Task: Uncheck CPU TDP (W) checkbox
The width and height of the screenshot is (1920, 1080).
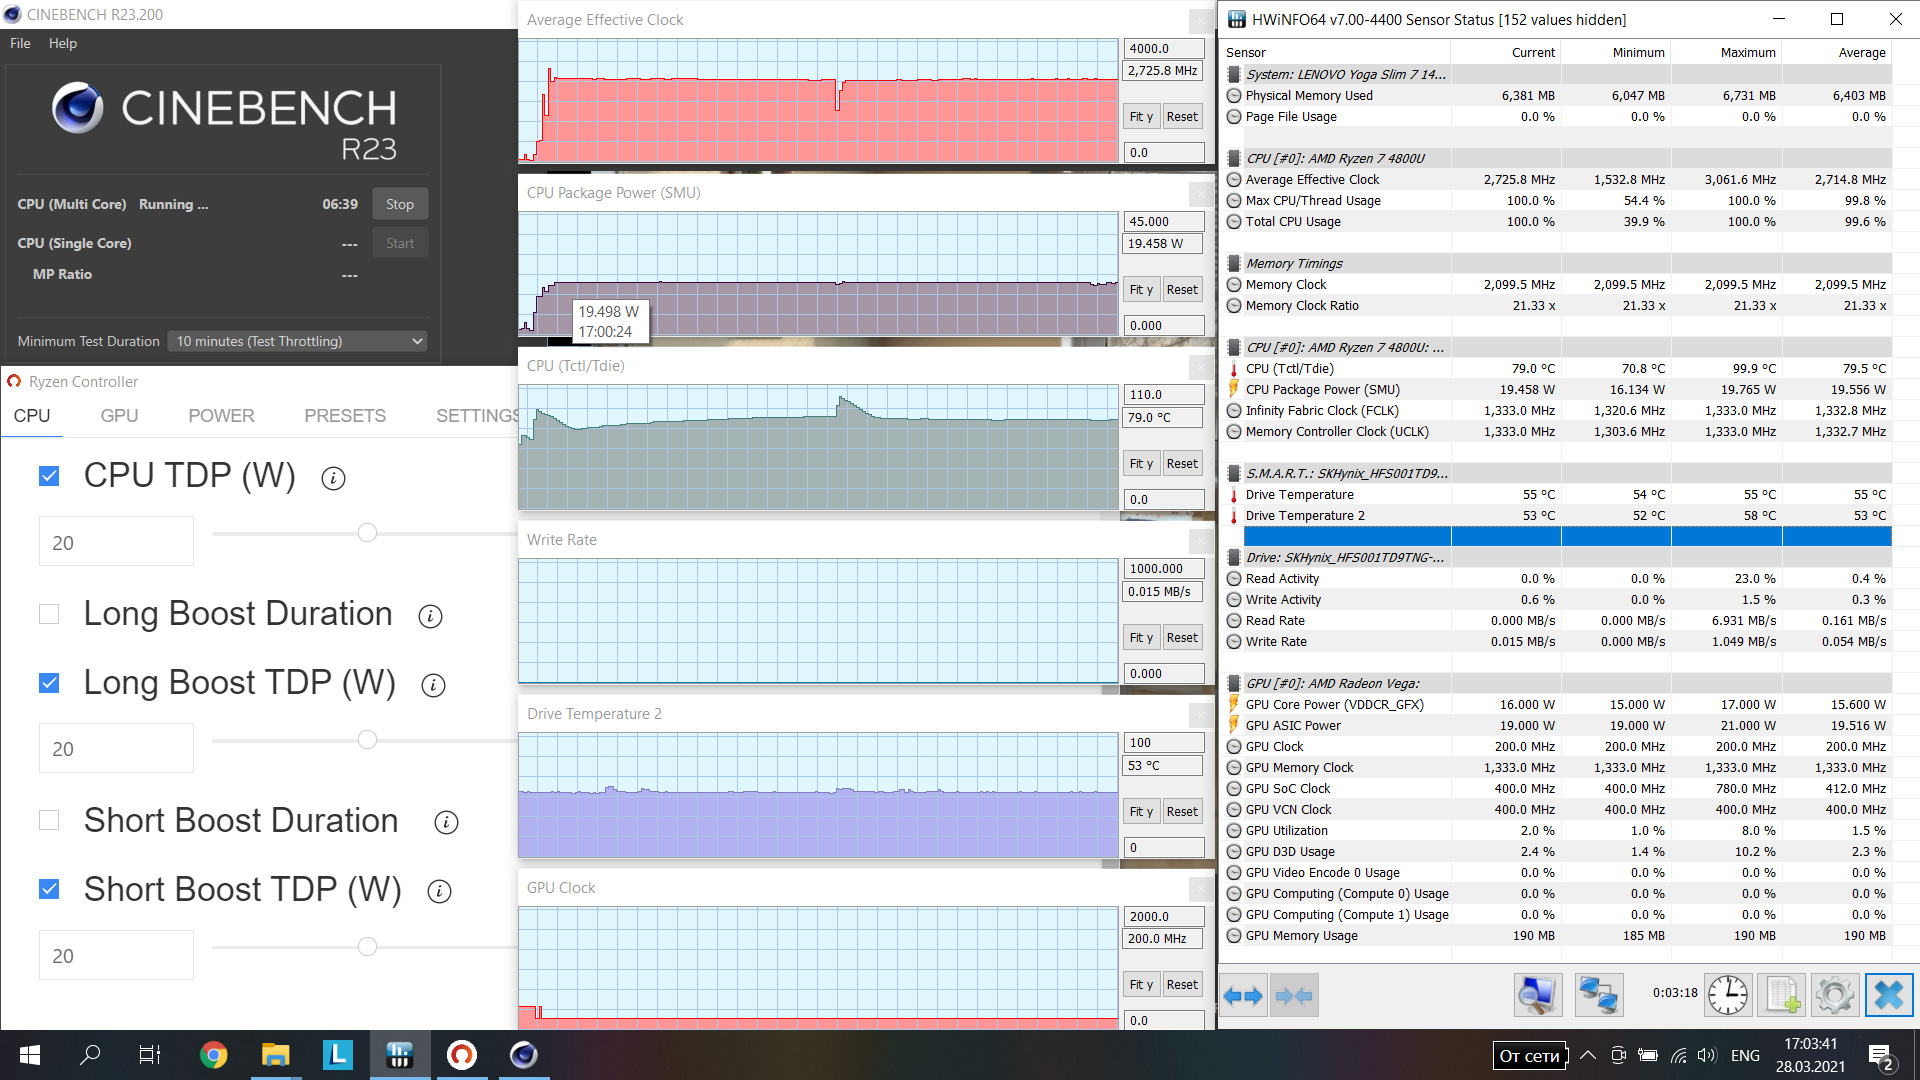Action: click(x=49, y=476)
